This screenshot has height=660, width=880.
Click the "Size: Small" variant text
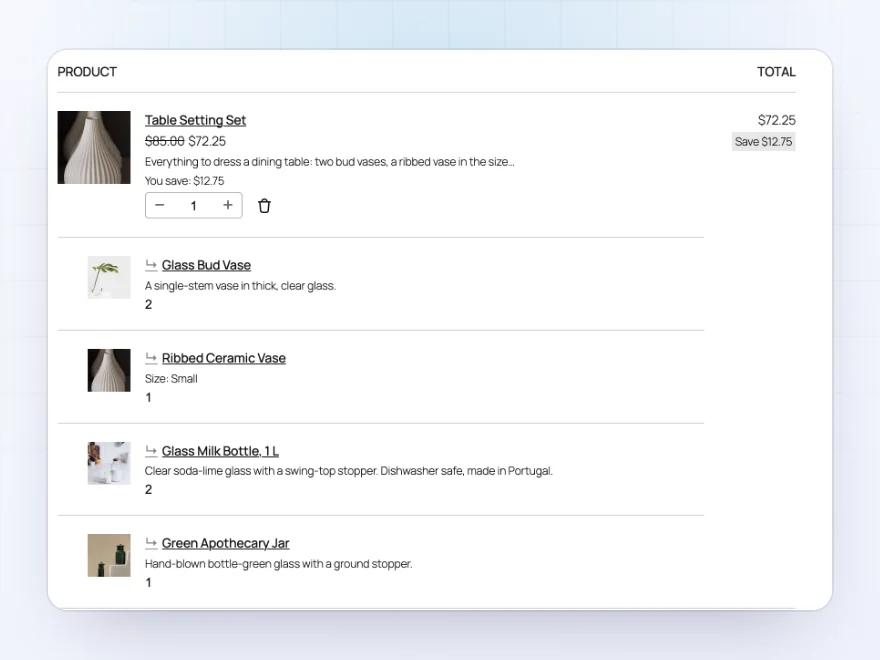point(171,379)
